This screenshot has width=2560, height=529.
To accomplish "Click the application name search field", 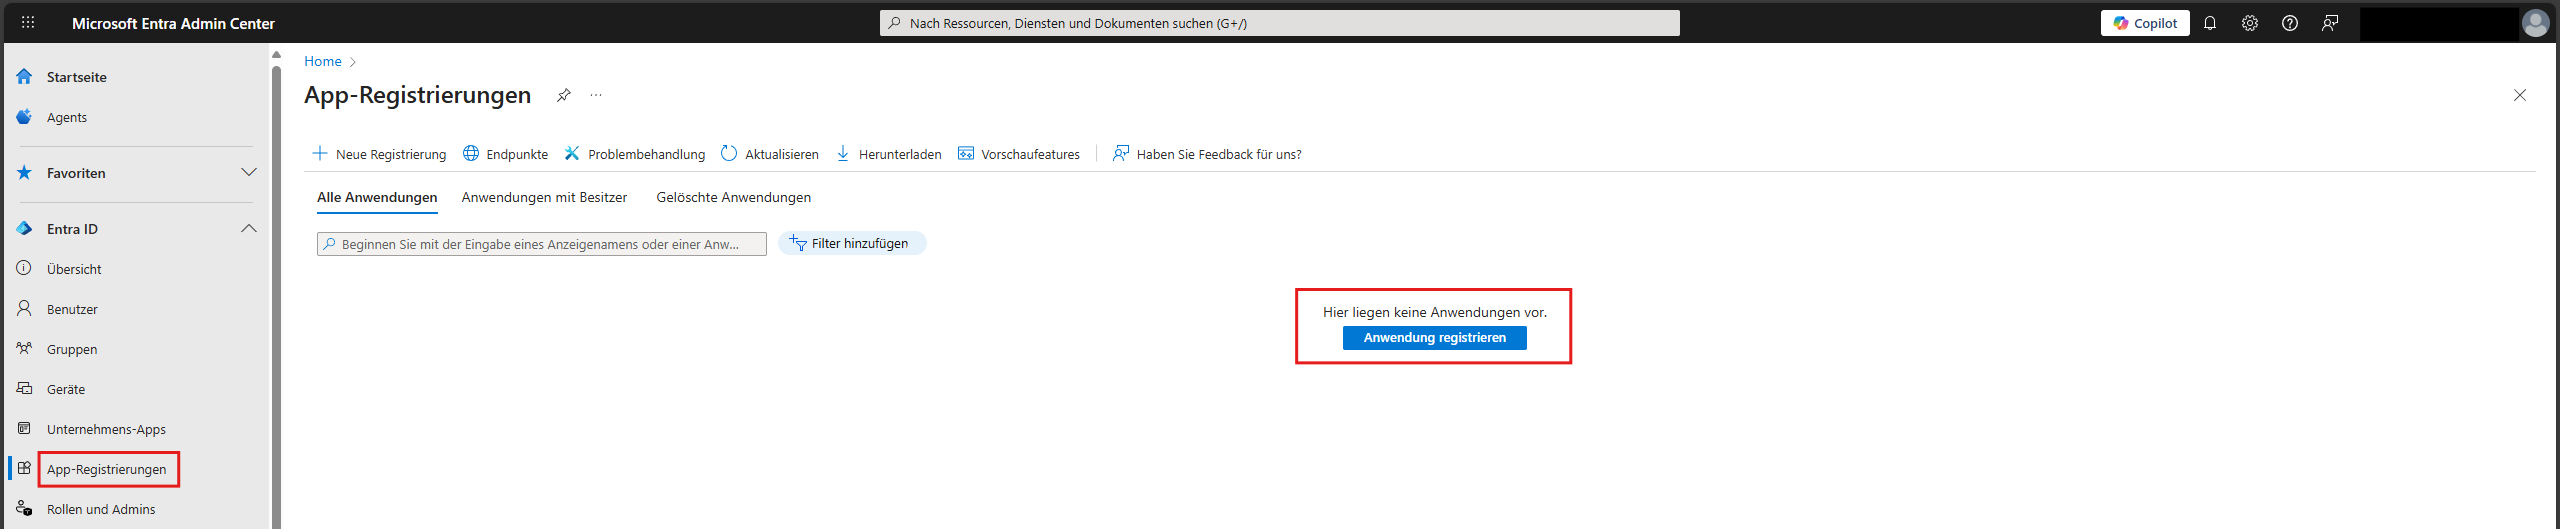I will coord(541,244).
